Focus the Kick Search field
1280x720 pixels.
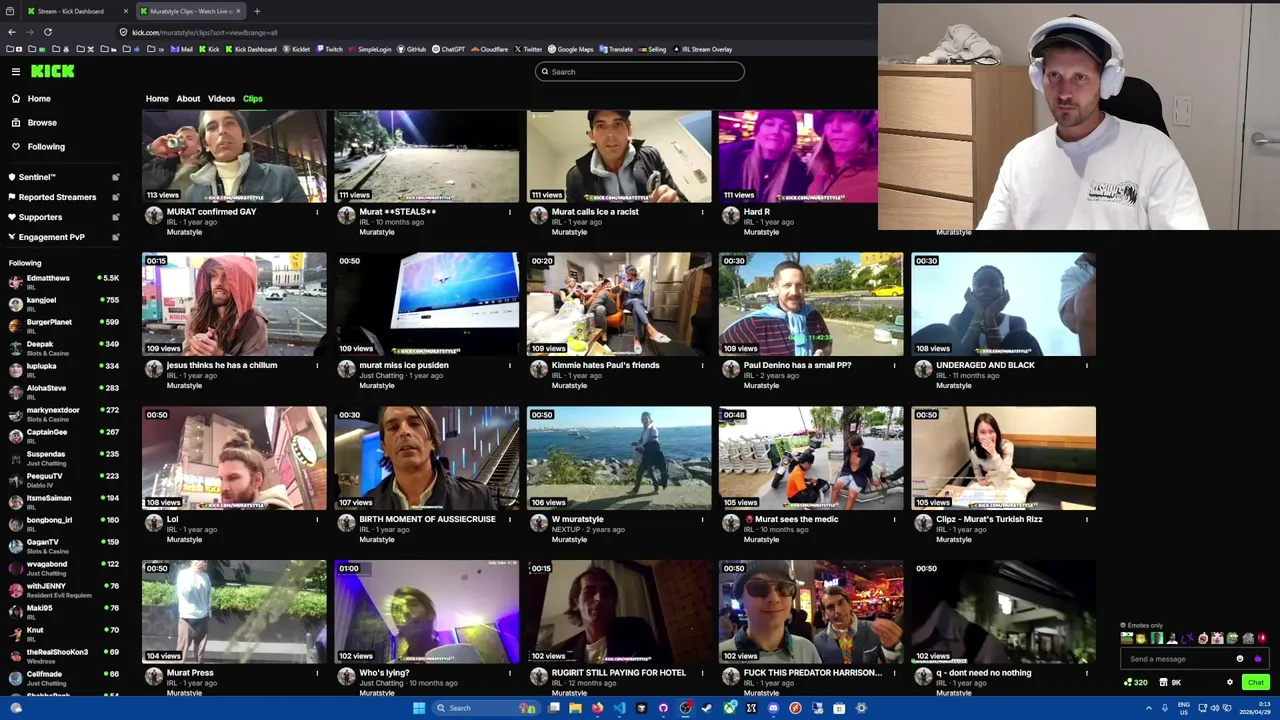point(640,71)
